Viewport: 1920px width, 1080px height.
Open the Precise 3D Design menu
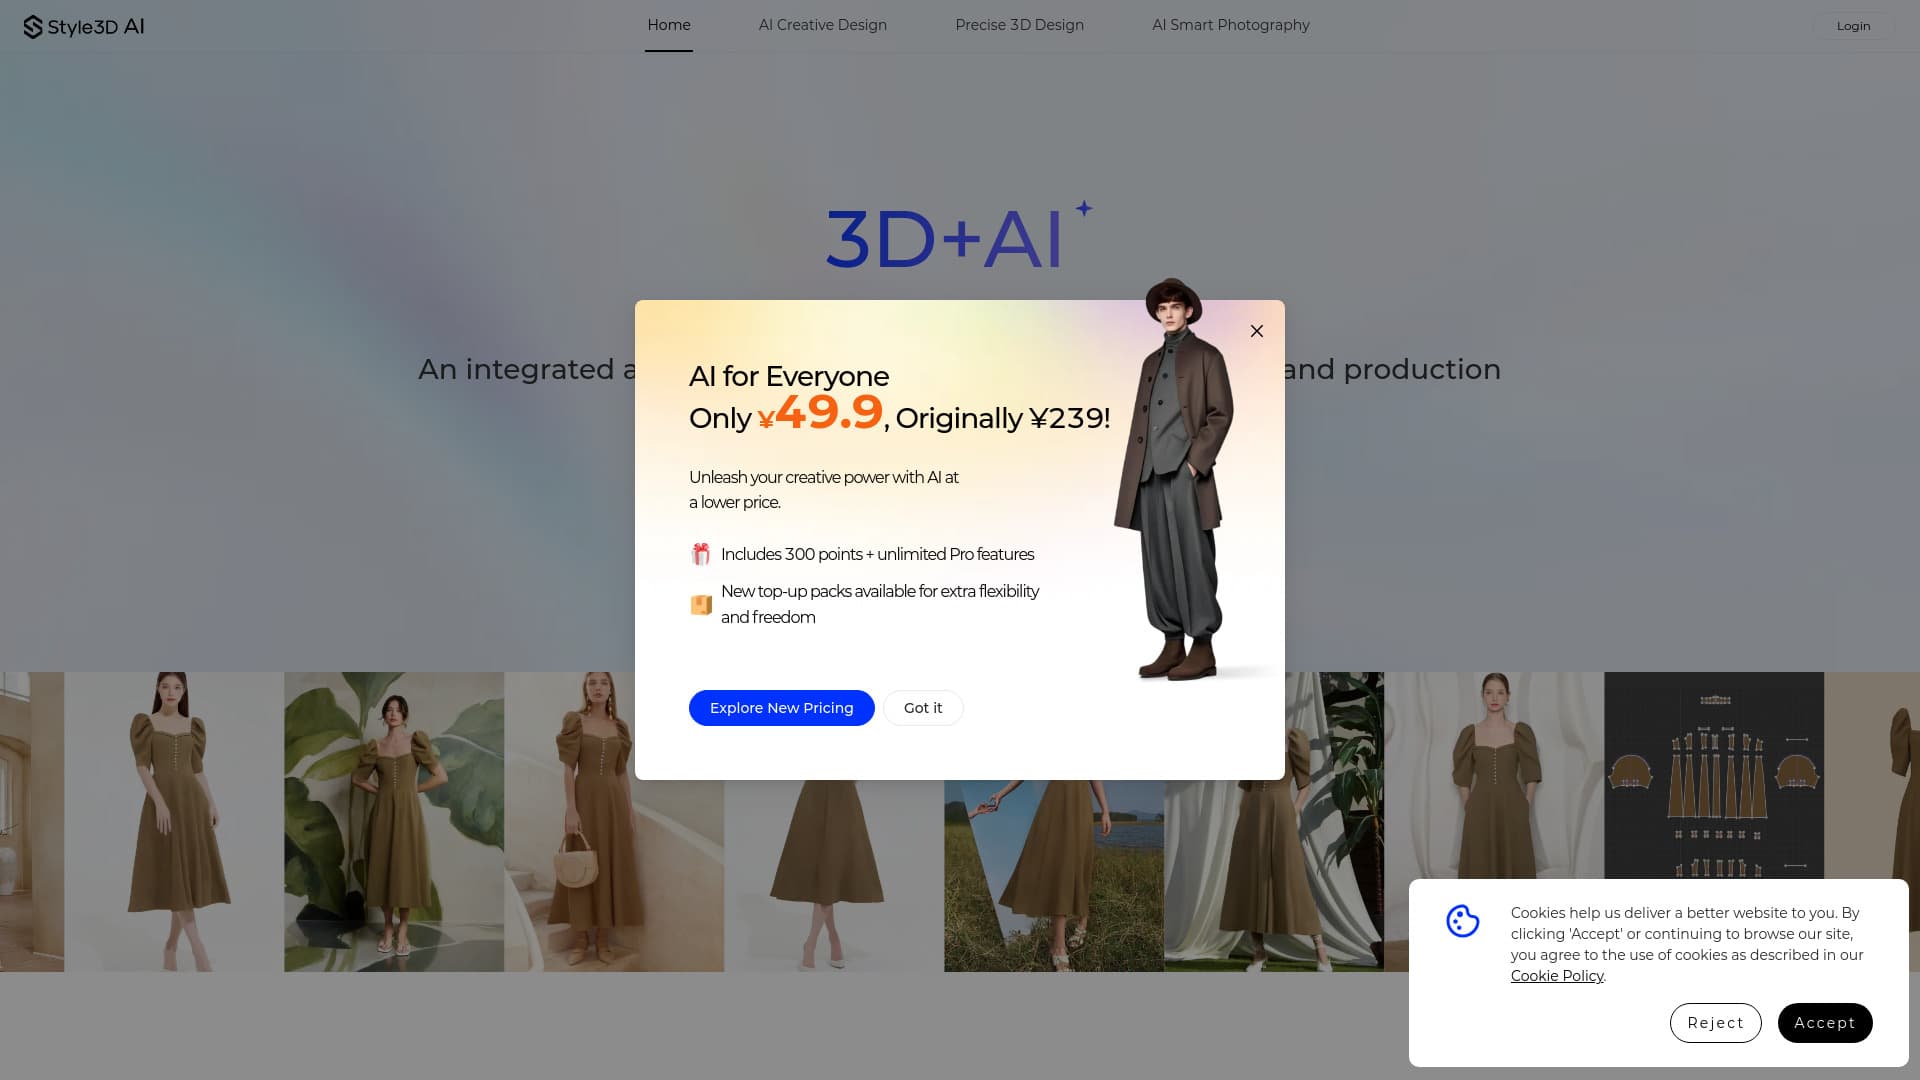coord(1020,25)
